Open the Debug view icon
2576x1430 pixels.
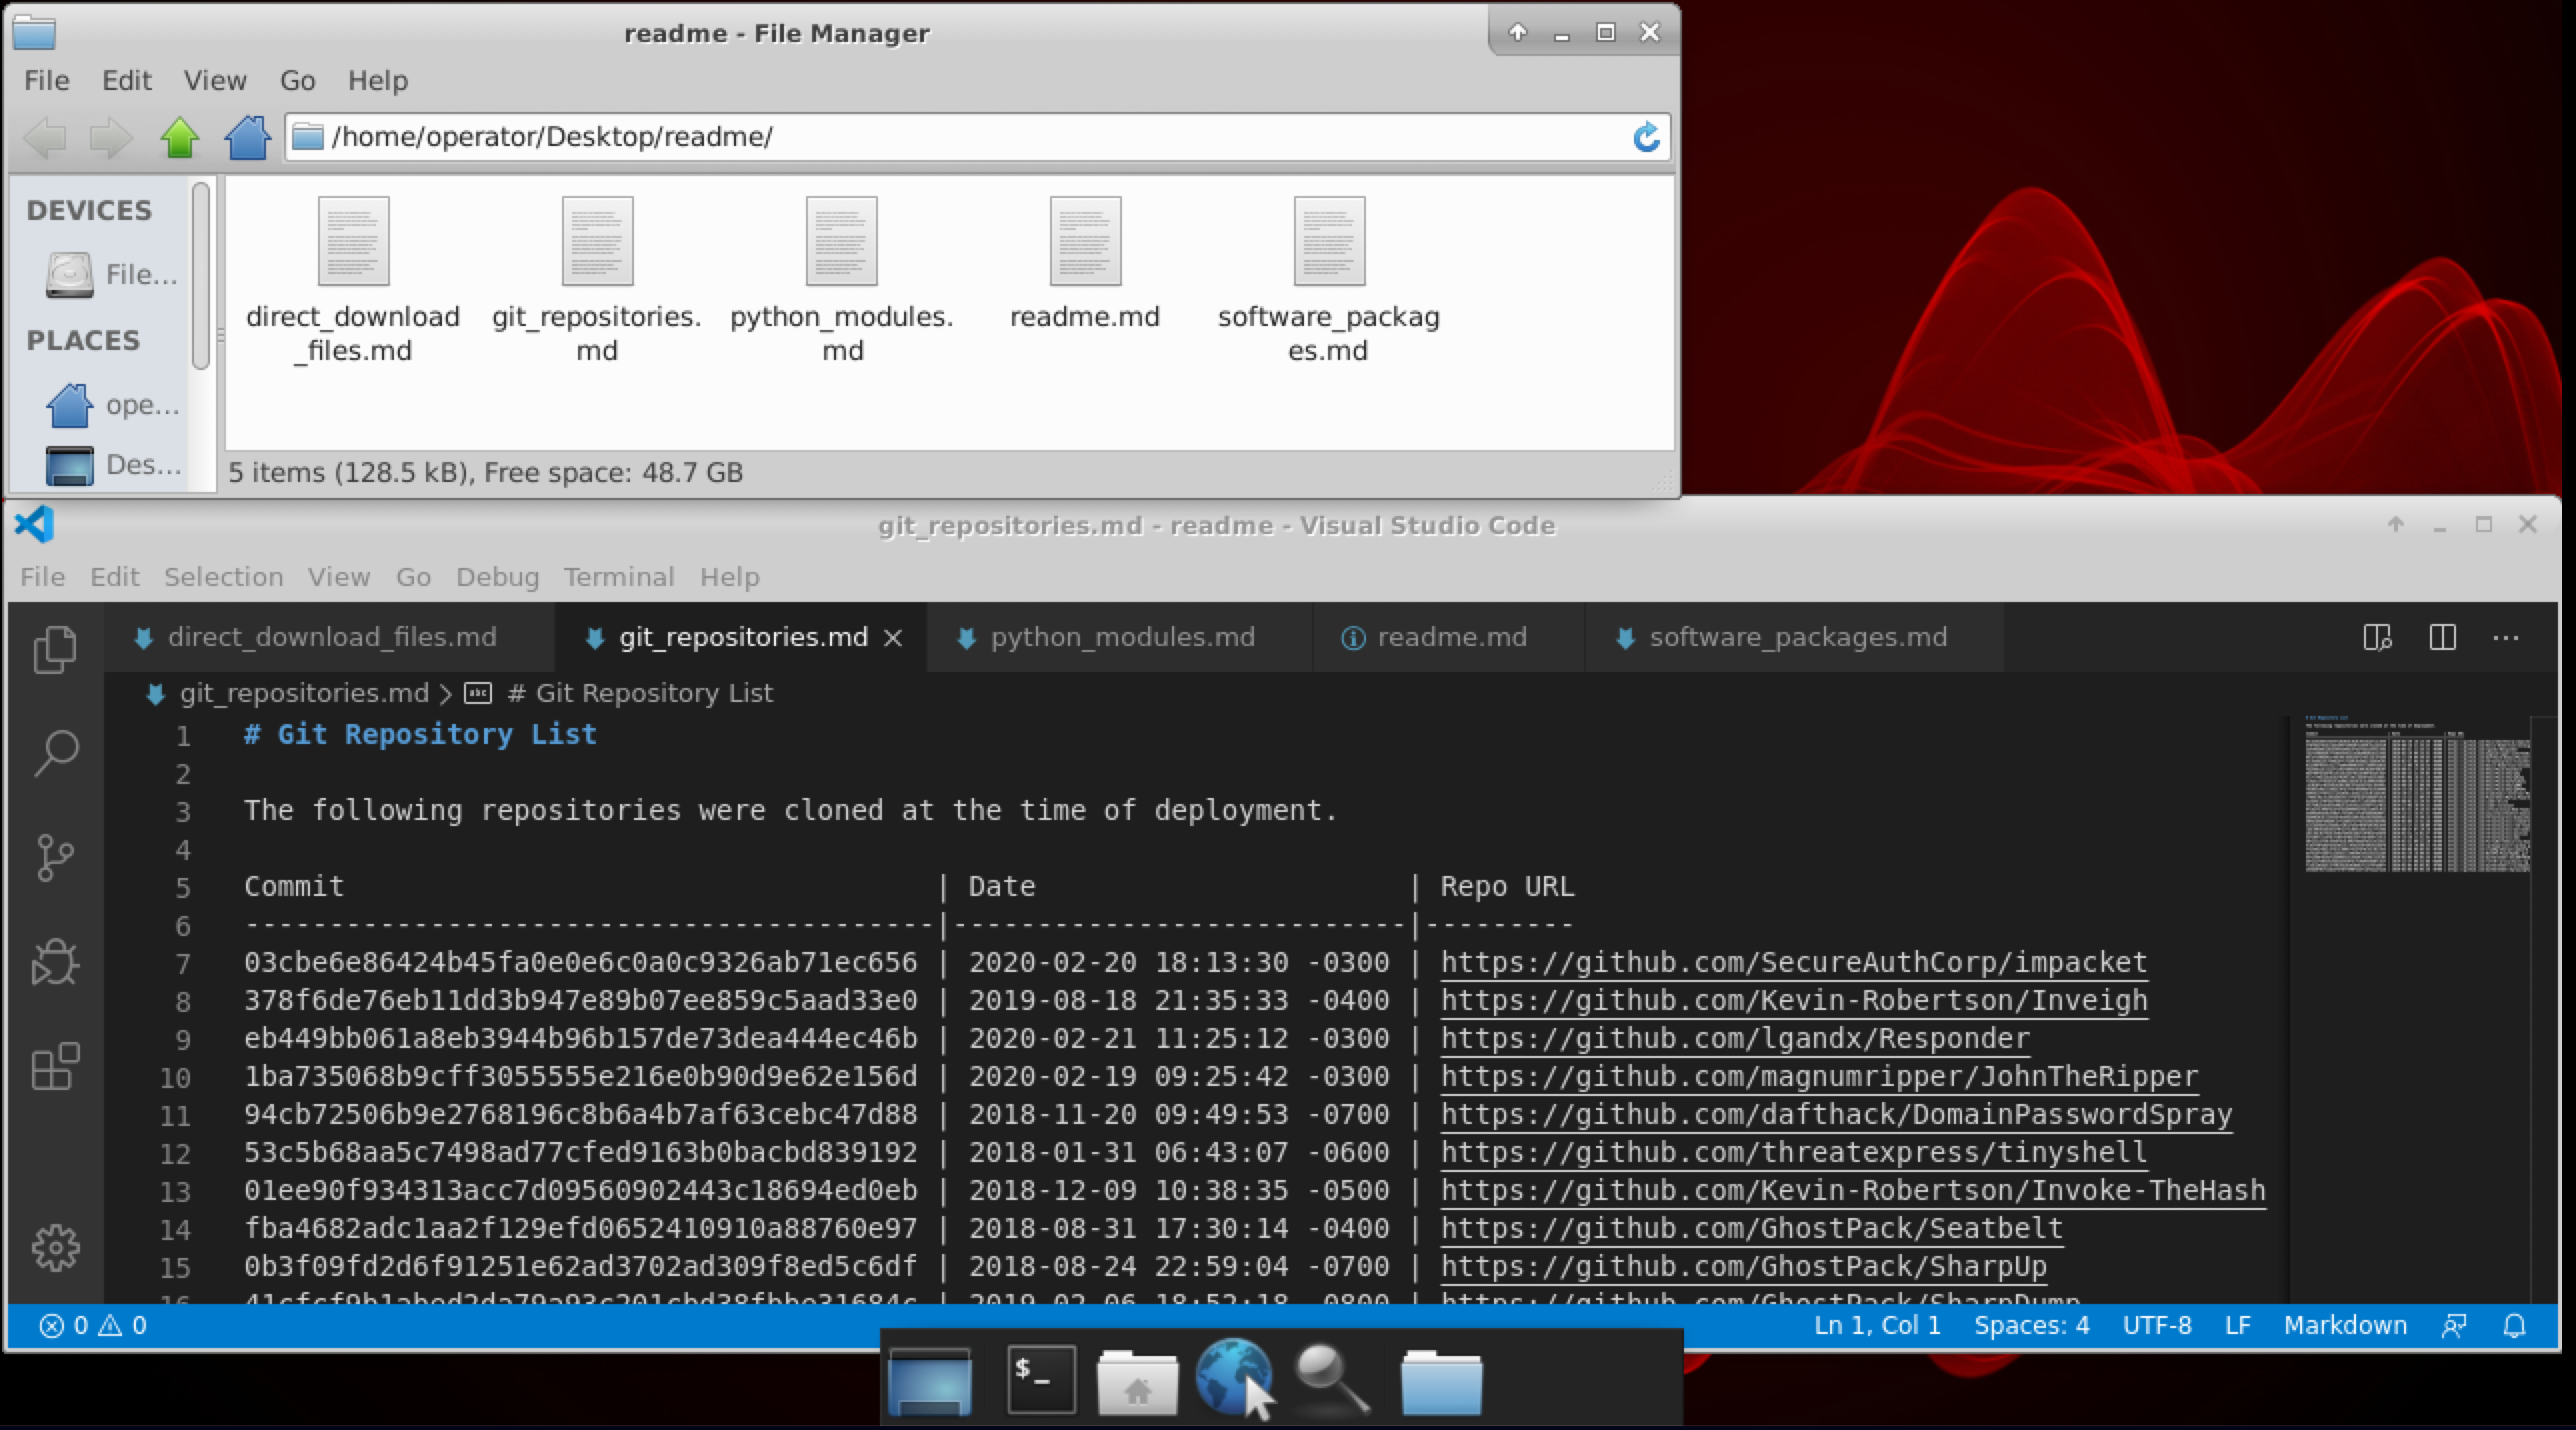(x=55, y=963)
